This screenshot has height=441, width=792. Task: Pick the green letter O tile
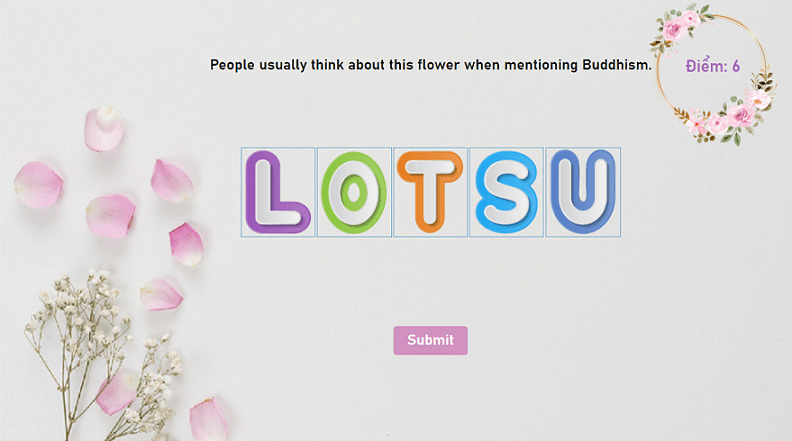354,192
